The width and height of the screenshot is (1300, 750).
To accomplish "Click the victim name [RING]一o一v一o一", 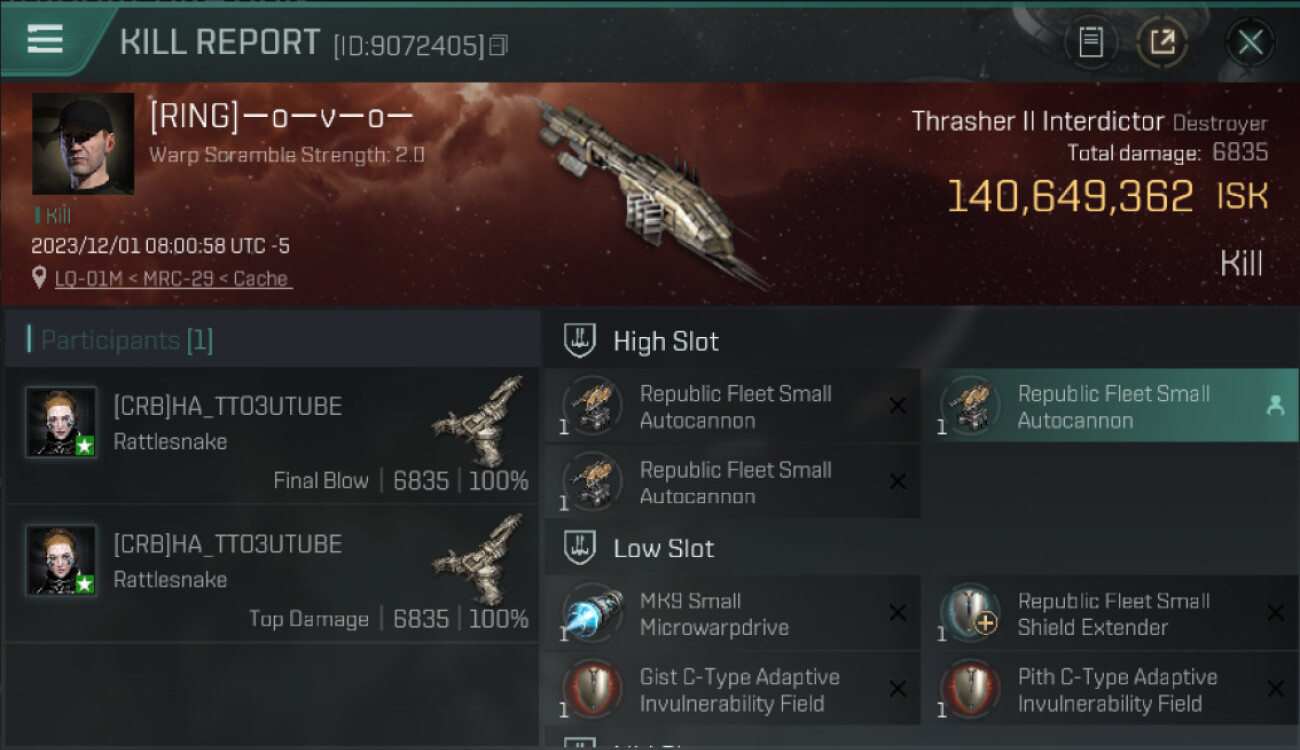I will click(x=281, y=118).
